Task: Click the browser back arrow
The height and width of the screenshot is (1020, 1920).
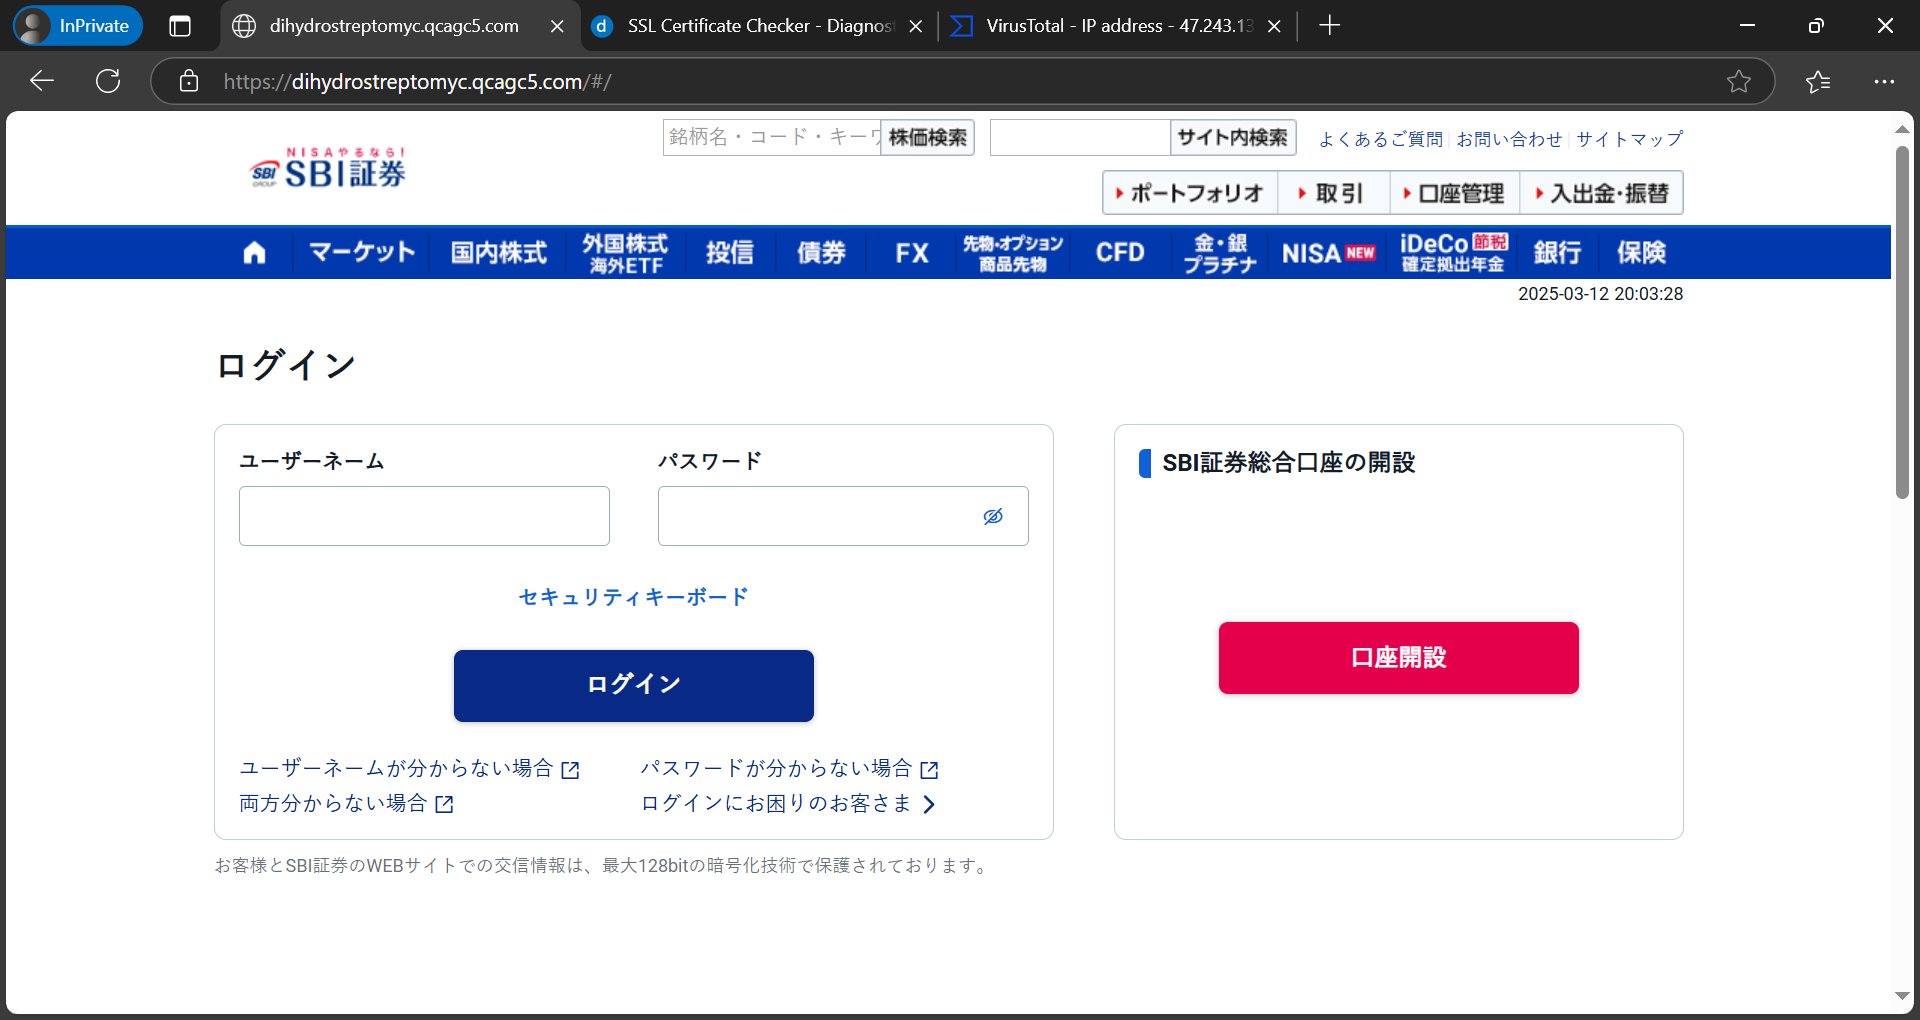Action: [x=42, y=81]
